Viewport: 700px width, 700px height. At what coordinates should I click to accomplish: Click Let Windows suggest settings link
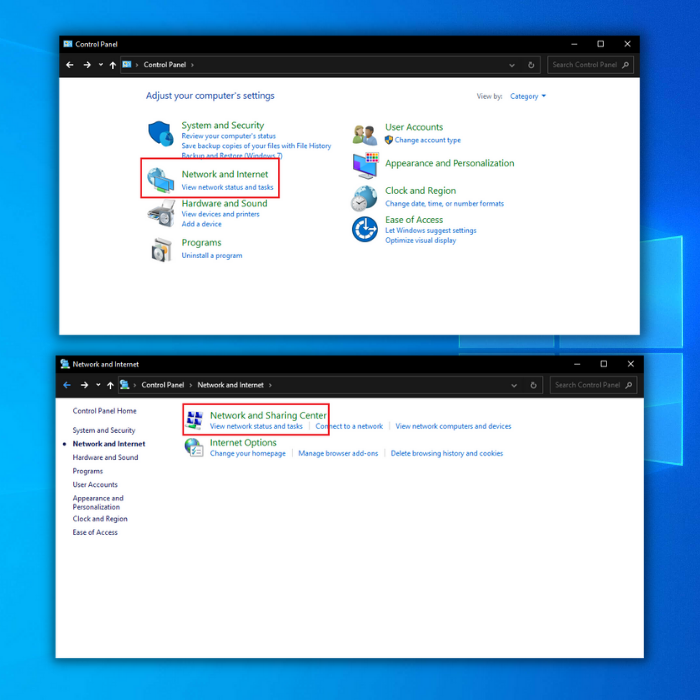click(x=431, y=230)
